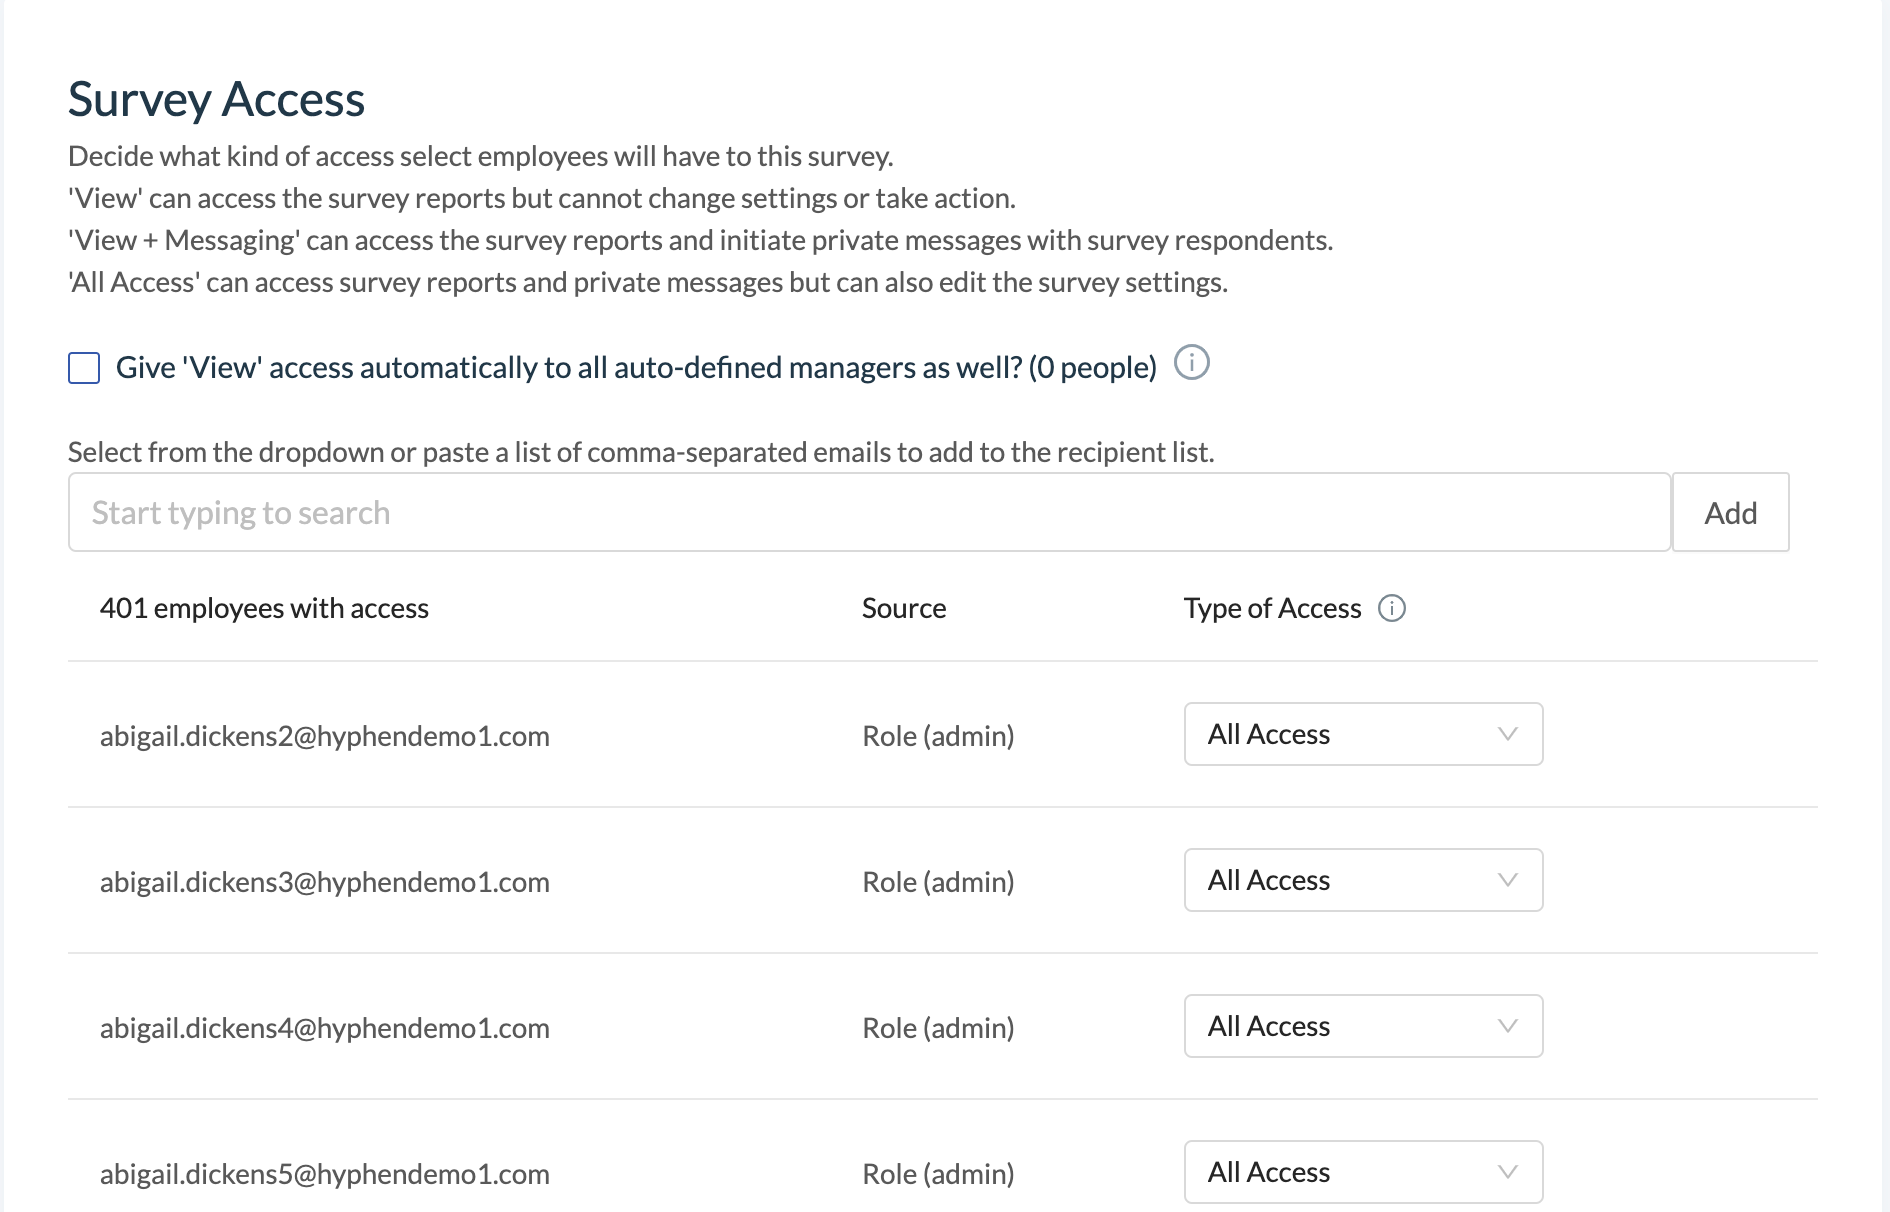Open access dropdown for abigail.dickens3
Image resolution: width=1890 pixels, height=1212 pixels.
point(1363,880)
